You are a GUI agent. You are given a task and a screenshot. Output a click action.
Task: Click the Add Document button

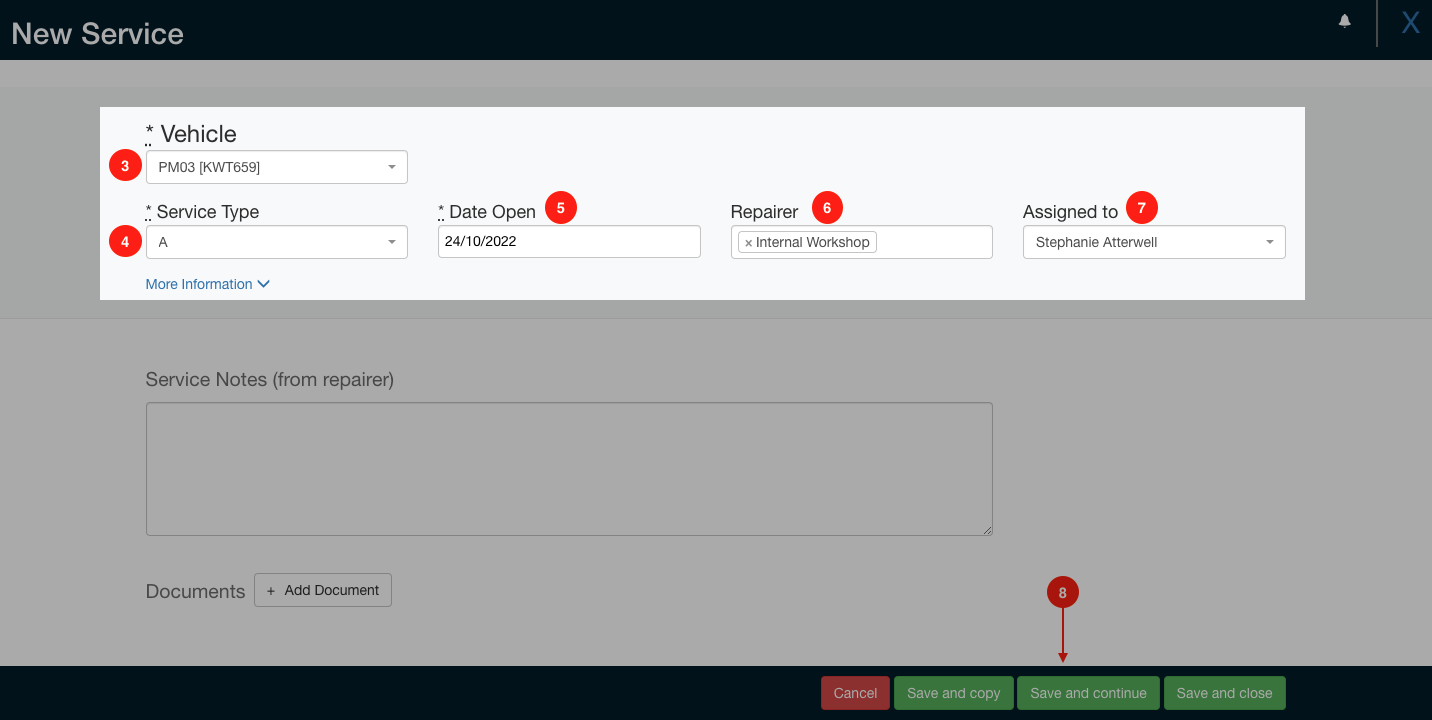coord(323,590)
